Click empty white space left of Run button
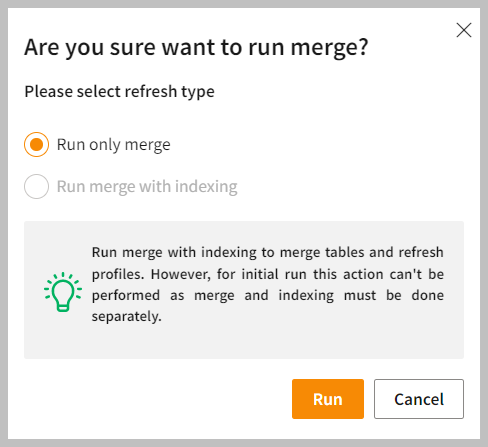The width and height of the screenshot is (488, 447). (x=157, y=399)
